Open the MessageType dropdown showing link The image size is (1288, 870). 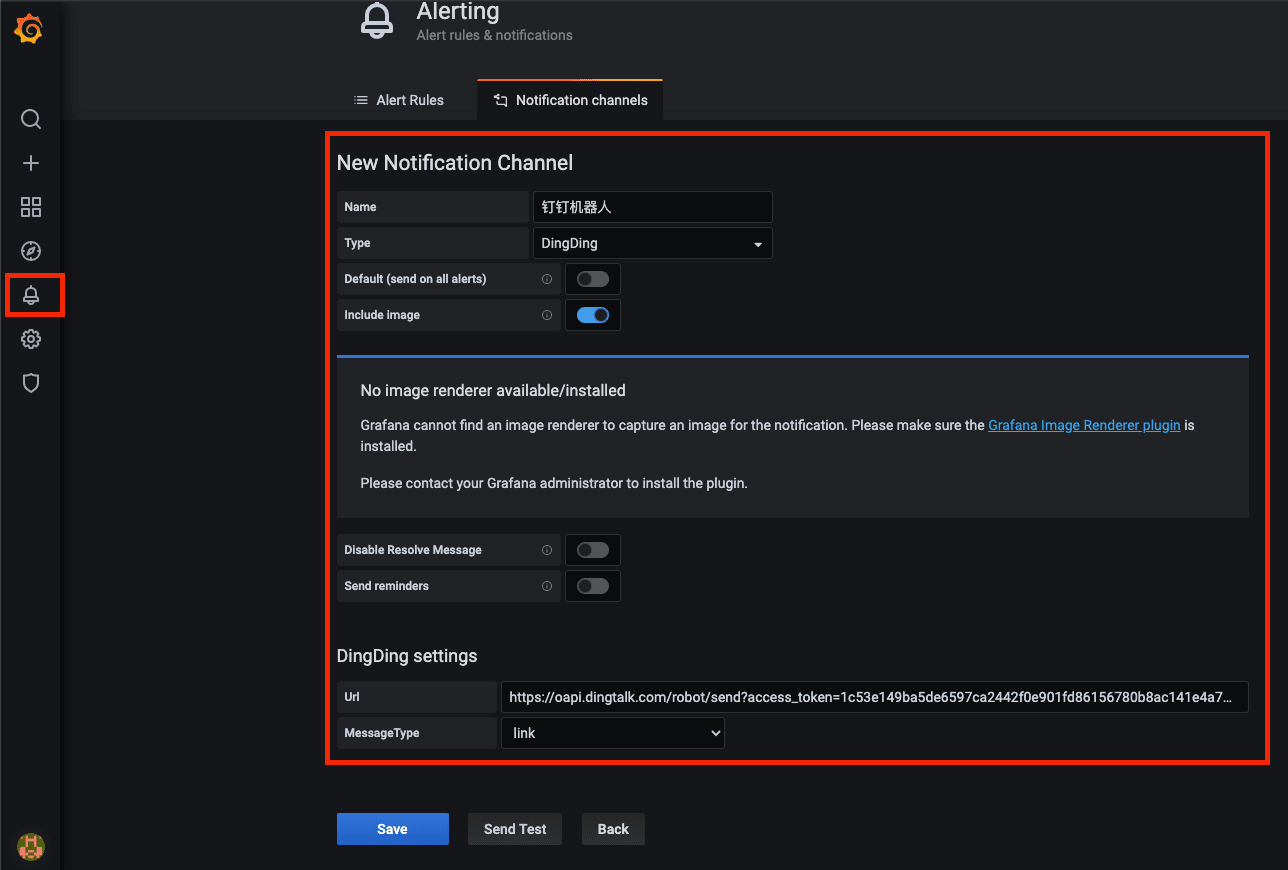(613, 733)
